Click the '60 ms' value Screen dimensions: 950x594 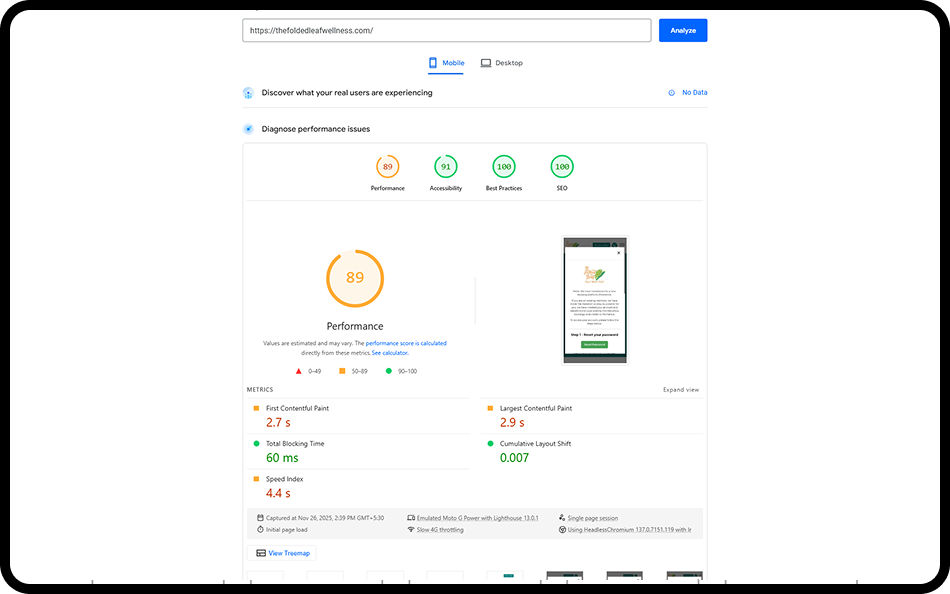282,458
